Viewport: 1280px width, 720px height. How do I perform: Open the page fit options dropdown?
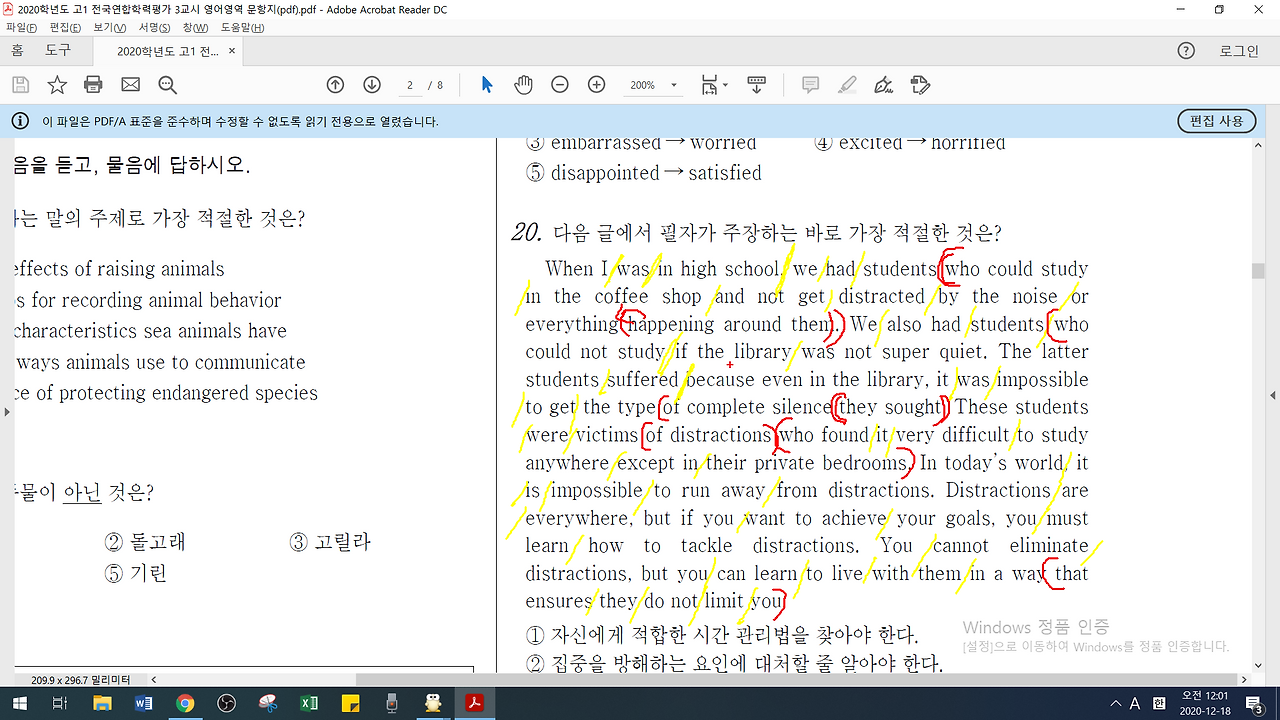pyautogui.click(x=714, y=85)
